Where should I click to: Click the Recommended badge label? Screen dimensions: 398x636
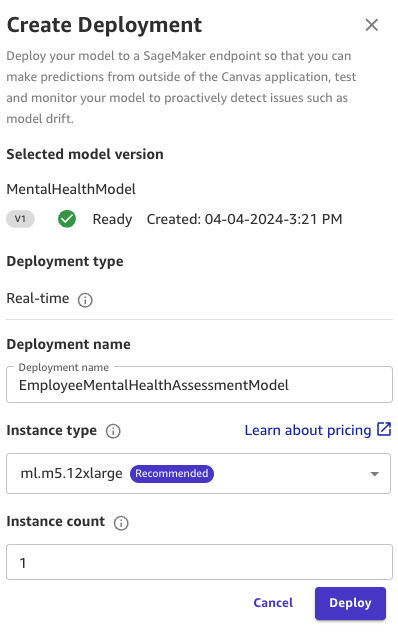tap(172, 474)
